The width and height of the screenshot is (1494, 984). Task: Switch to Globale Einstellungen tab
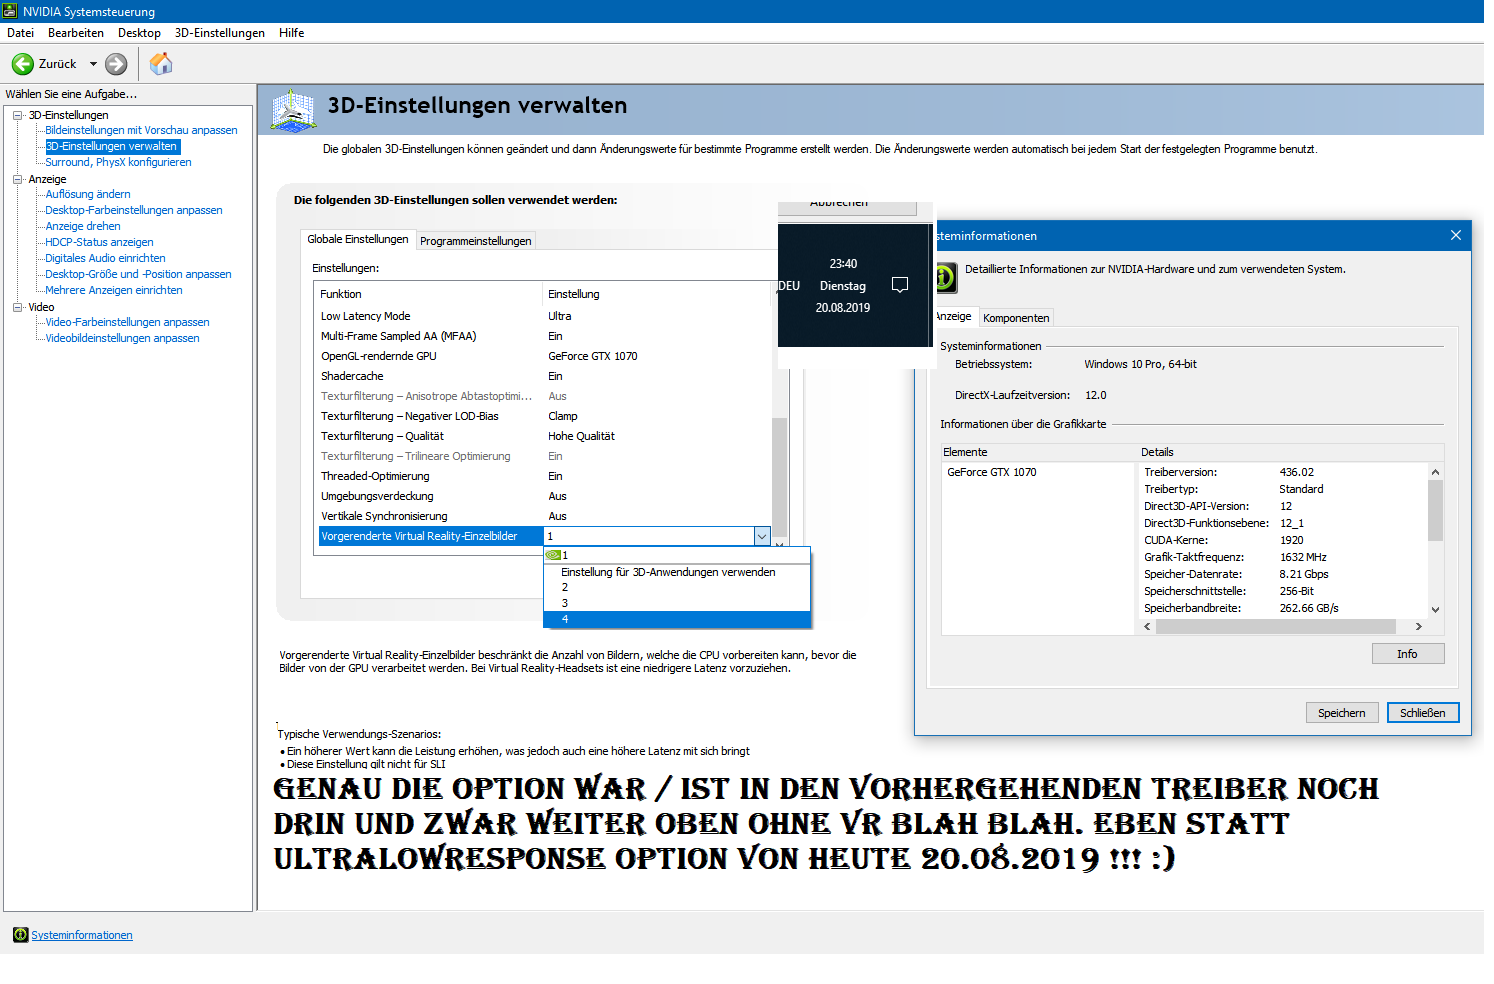(358, 239)
